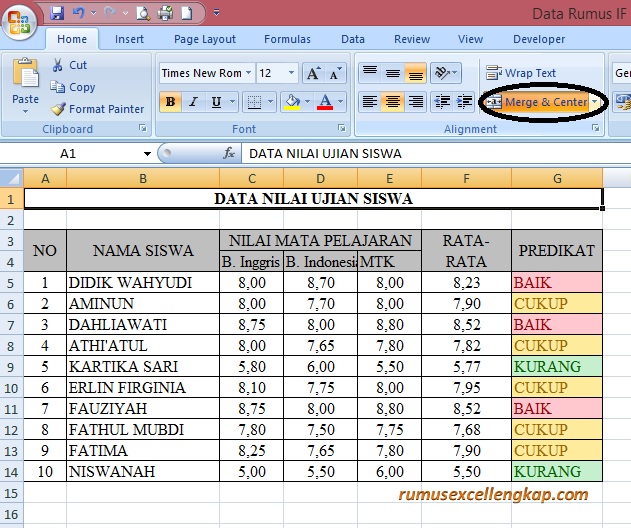
Task: Open the fill color dropdown arrow
Action: [307, 102]
